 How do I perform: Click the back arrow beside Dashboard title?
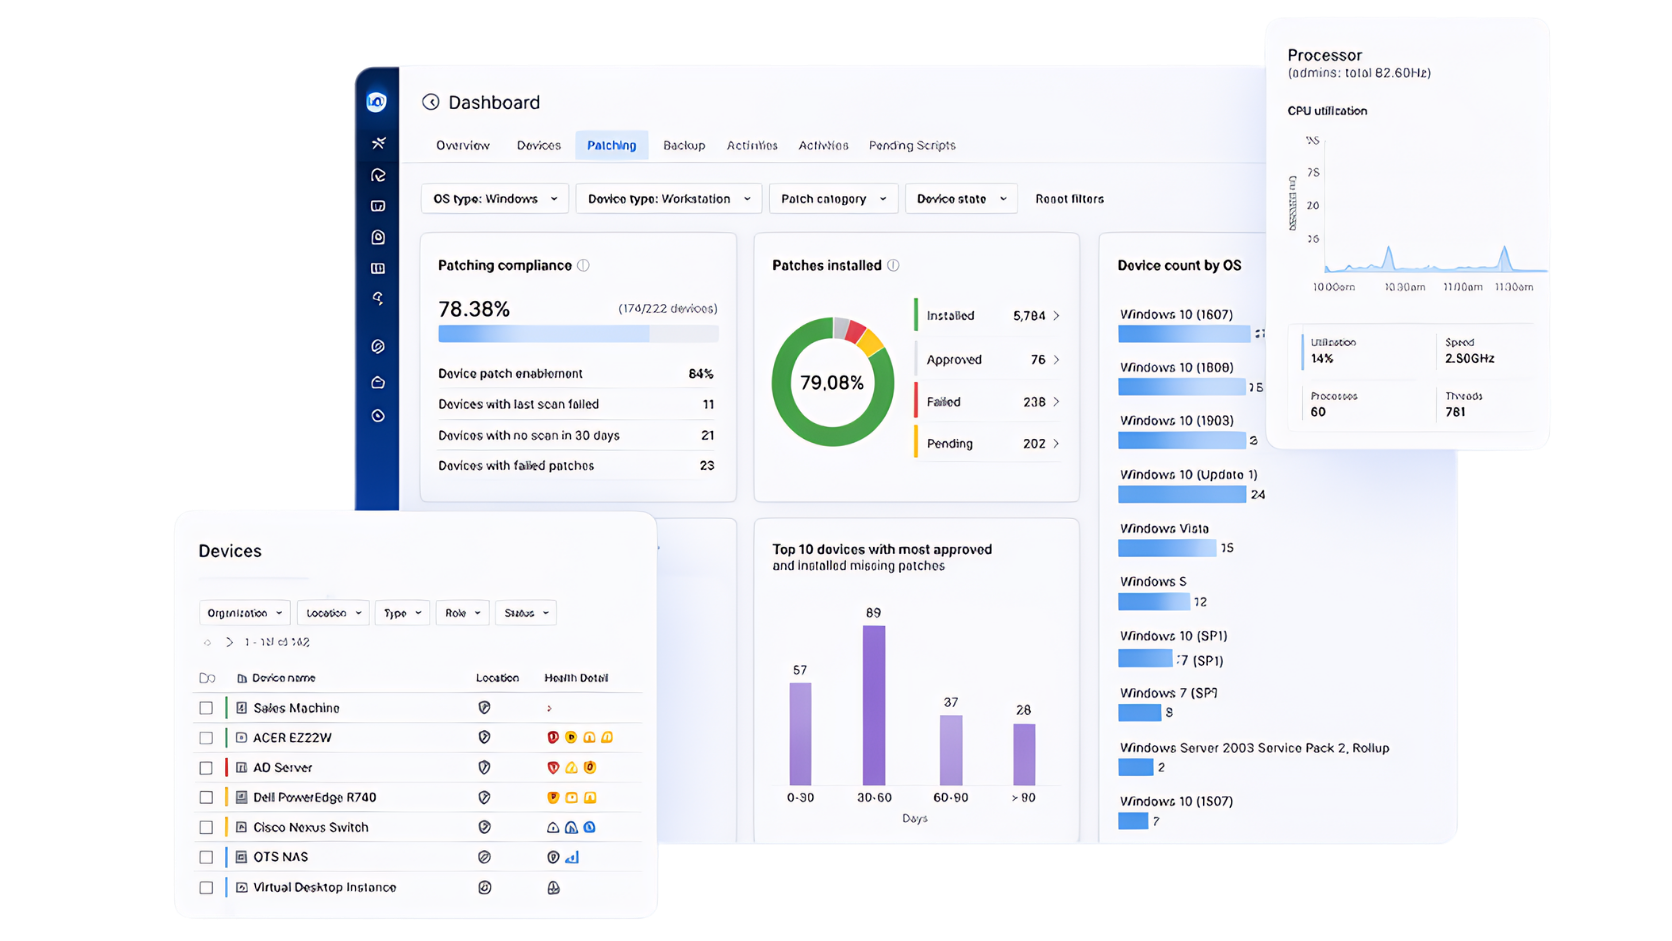(x=430, y=102)
